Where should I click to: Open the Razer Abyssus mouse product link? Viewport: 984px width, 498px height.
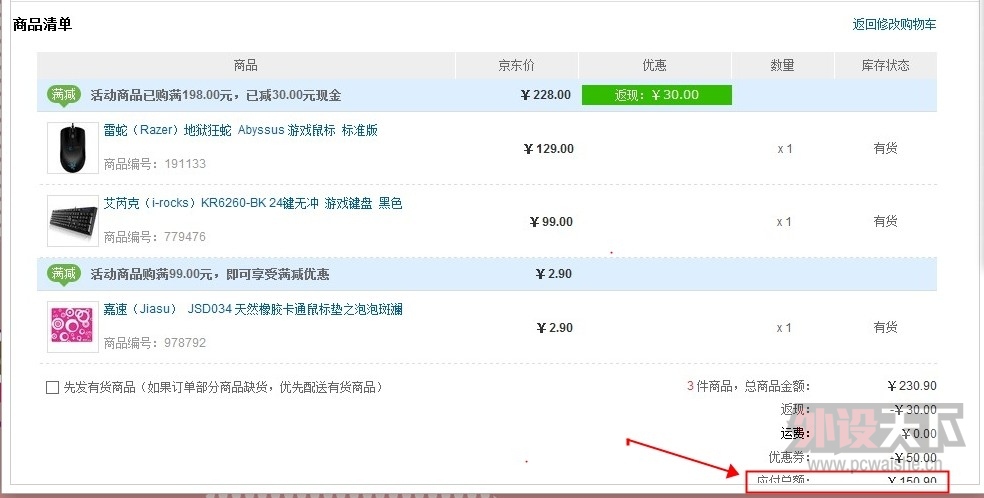pos(240,130)
